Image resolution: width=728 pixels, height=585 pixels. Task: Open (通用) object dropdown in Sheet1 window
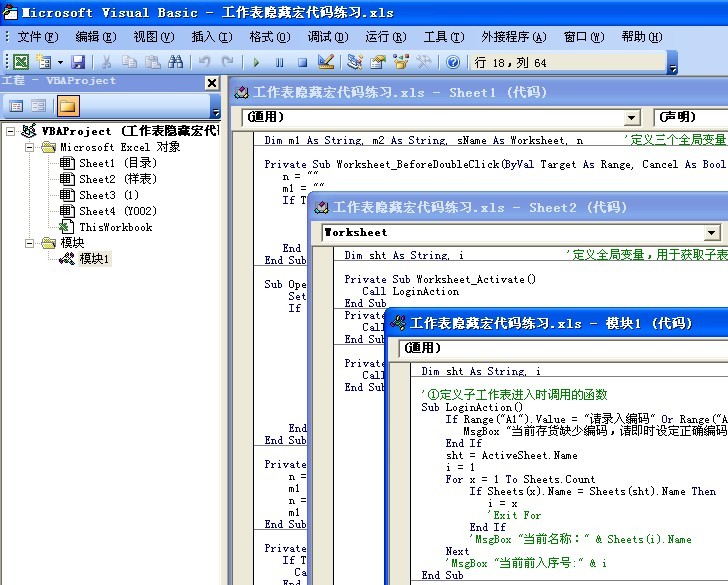(631, 118)
